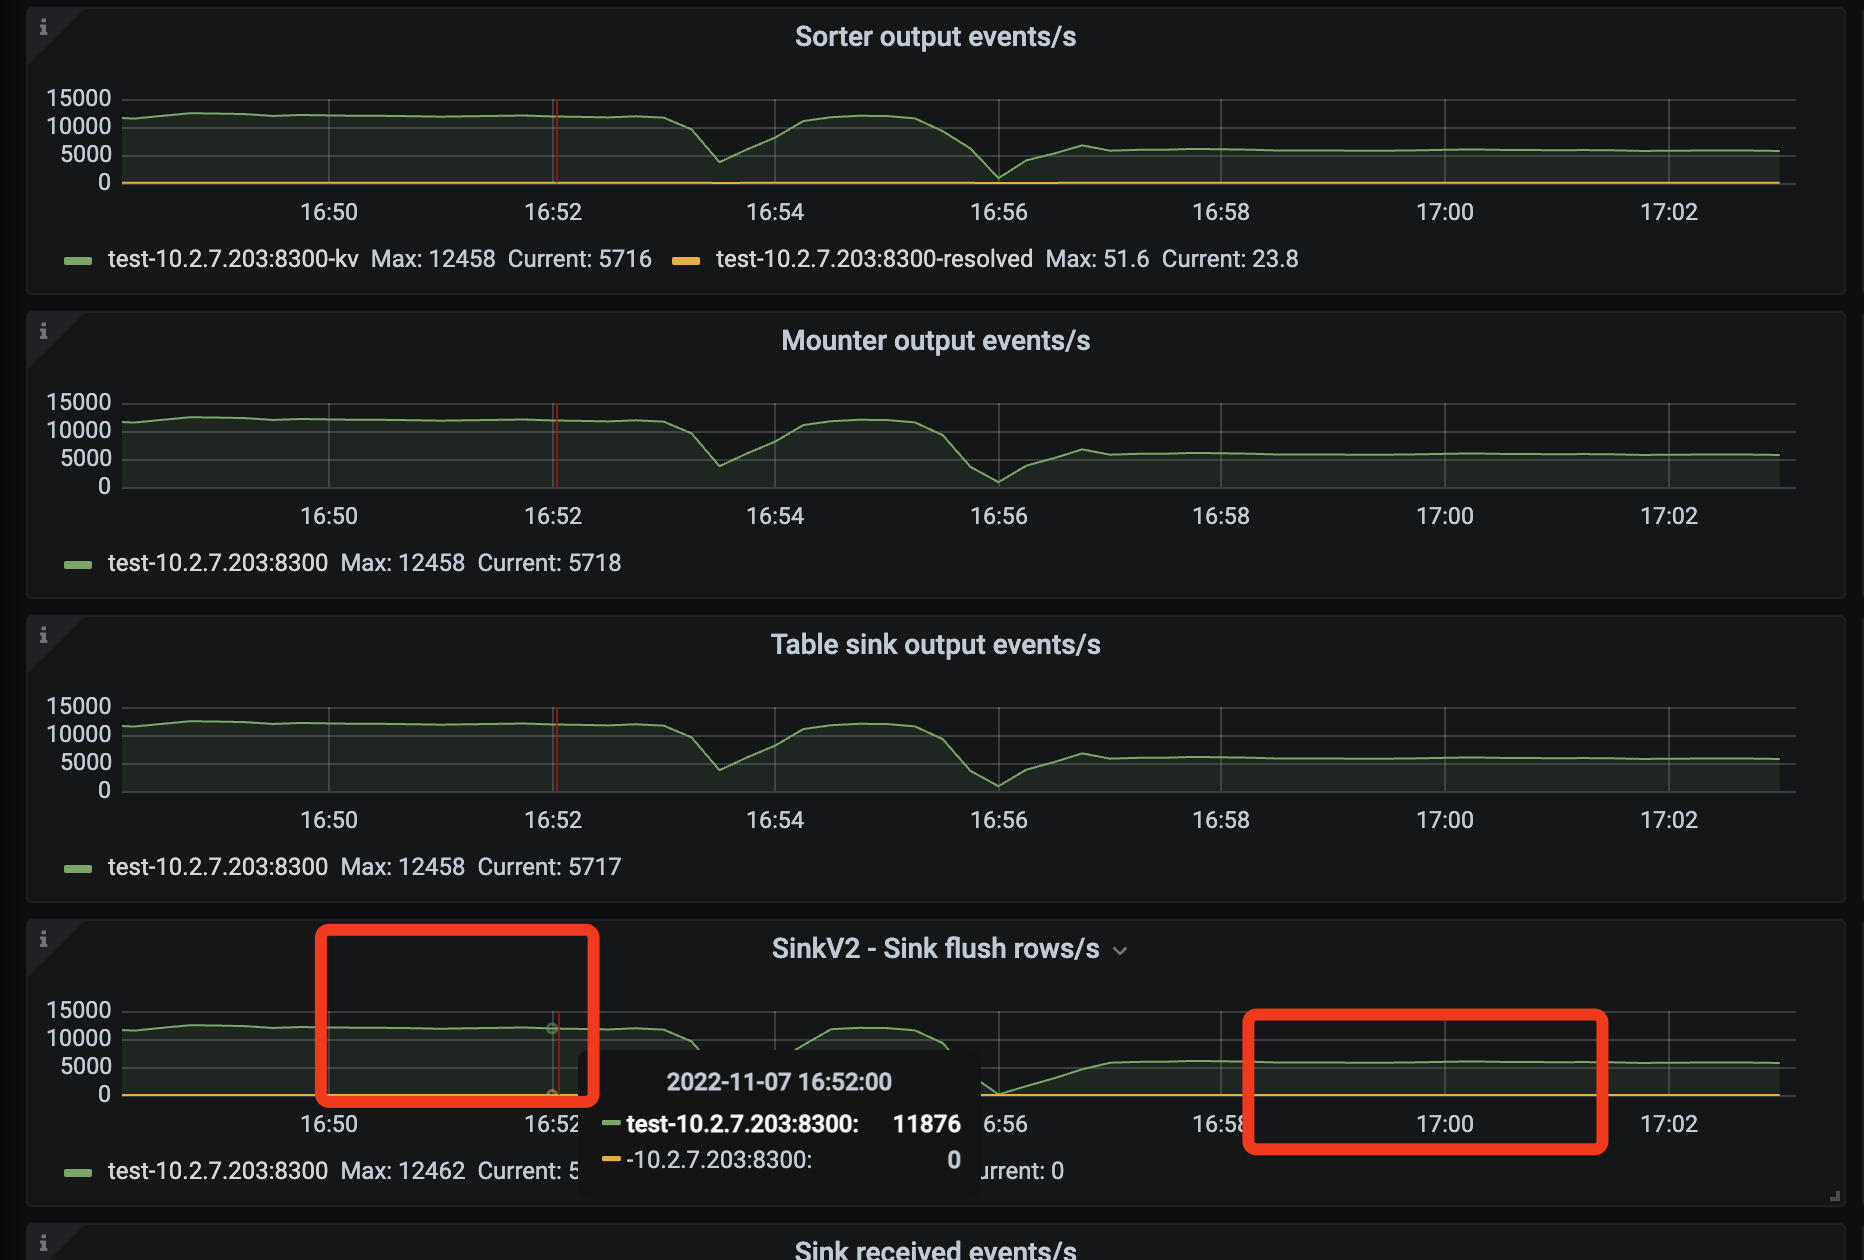Click Max: 12462 in SinkV2 legend
This screenshot has width=1864, height=1260.
(x=403, y=1171)
